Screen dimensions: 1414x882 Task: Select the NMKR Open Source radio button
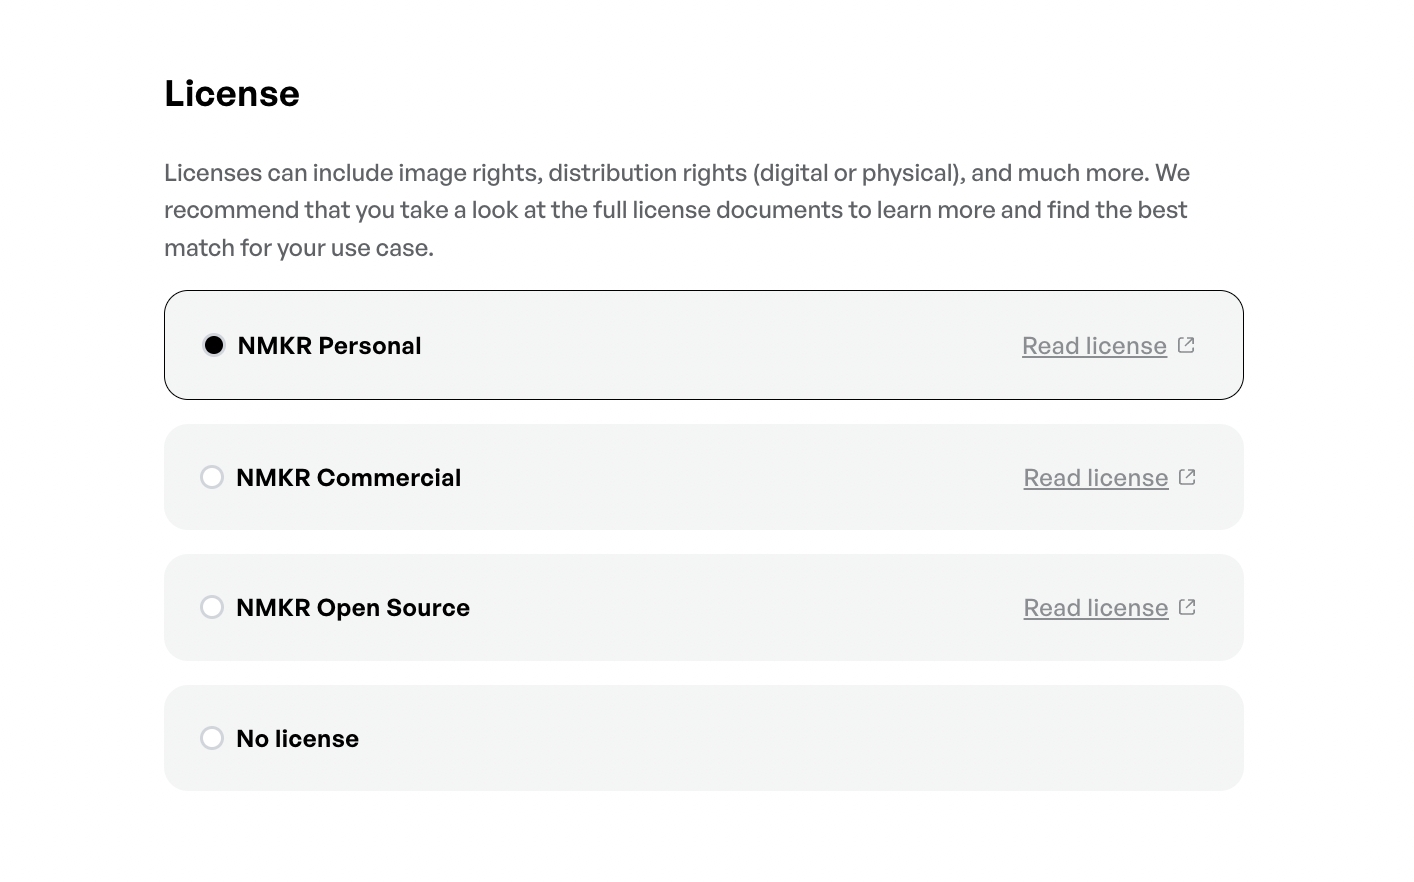point(212,607)
